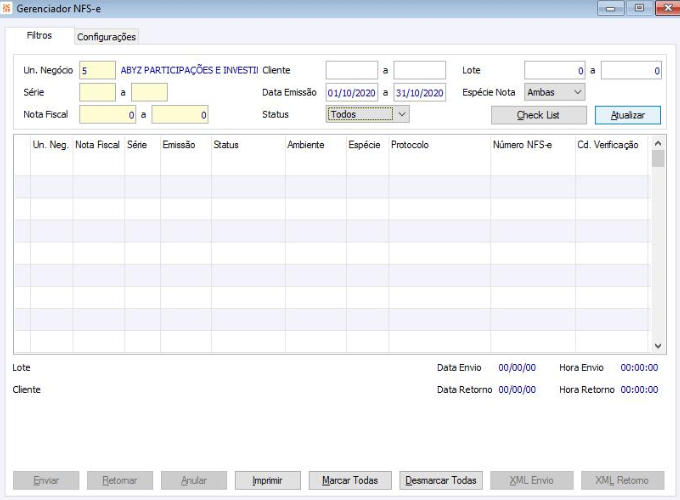The height and width of the screenshot is (500, 680).
Task: Click the vertical scrollbar thumb
Action: point(658,158)
